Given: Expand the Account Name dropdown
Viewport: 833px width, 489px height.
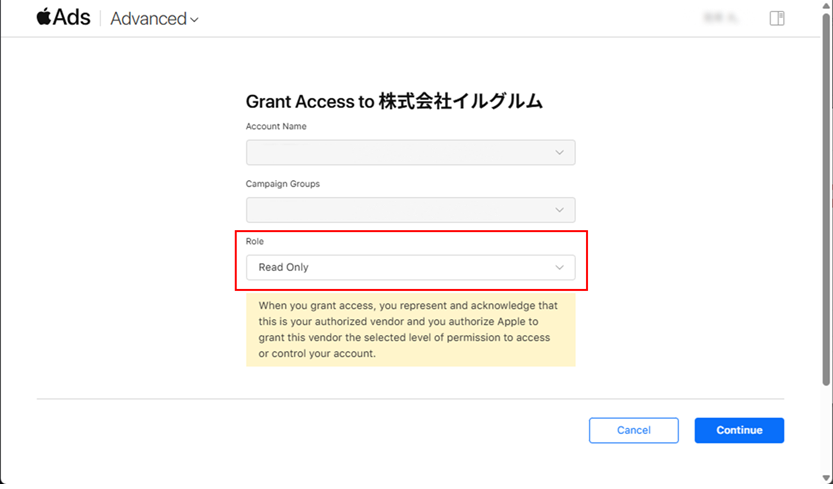Looking at the screenshot, I should click(410, 153).
